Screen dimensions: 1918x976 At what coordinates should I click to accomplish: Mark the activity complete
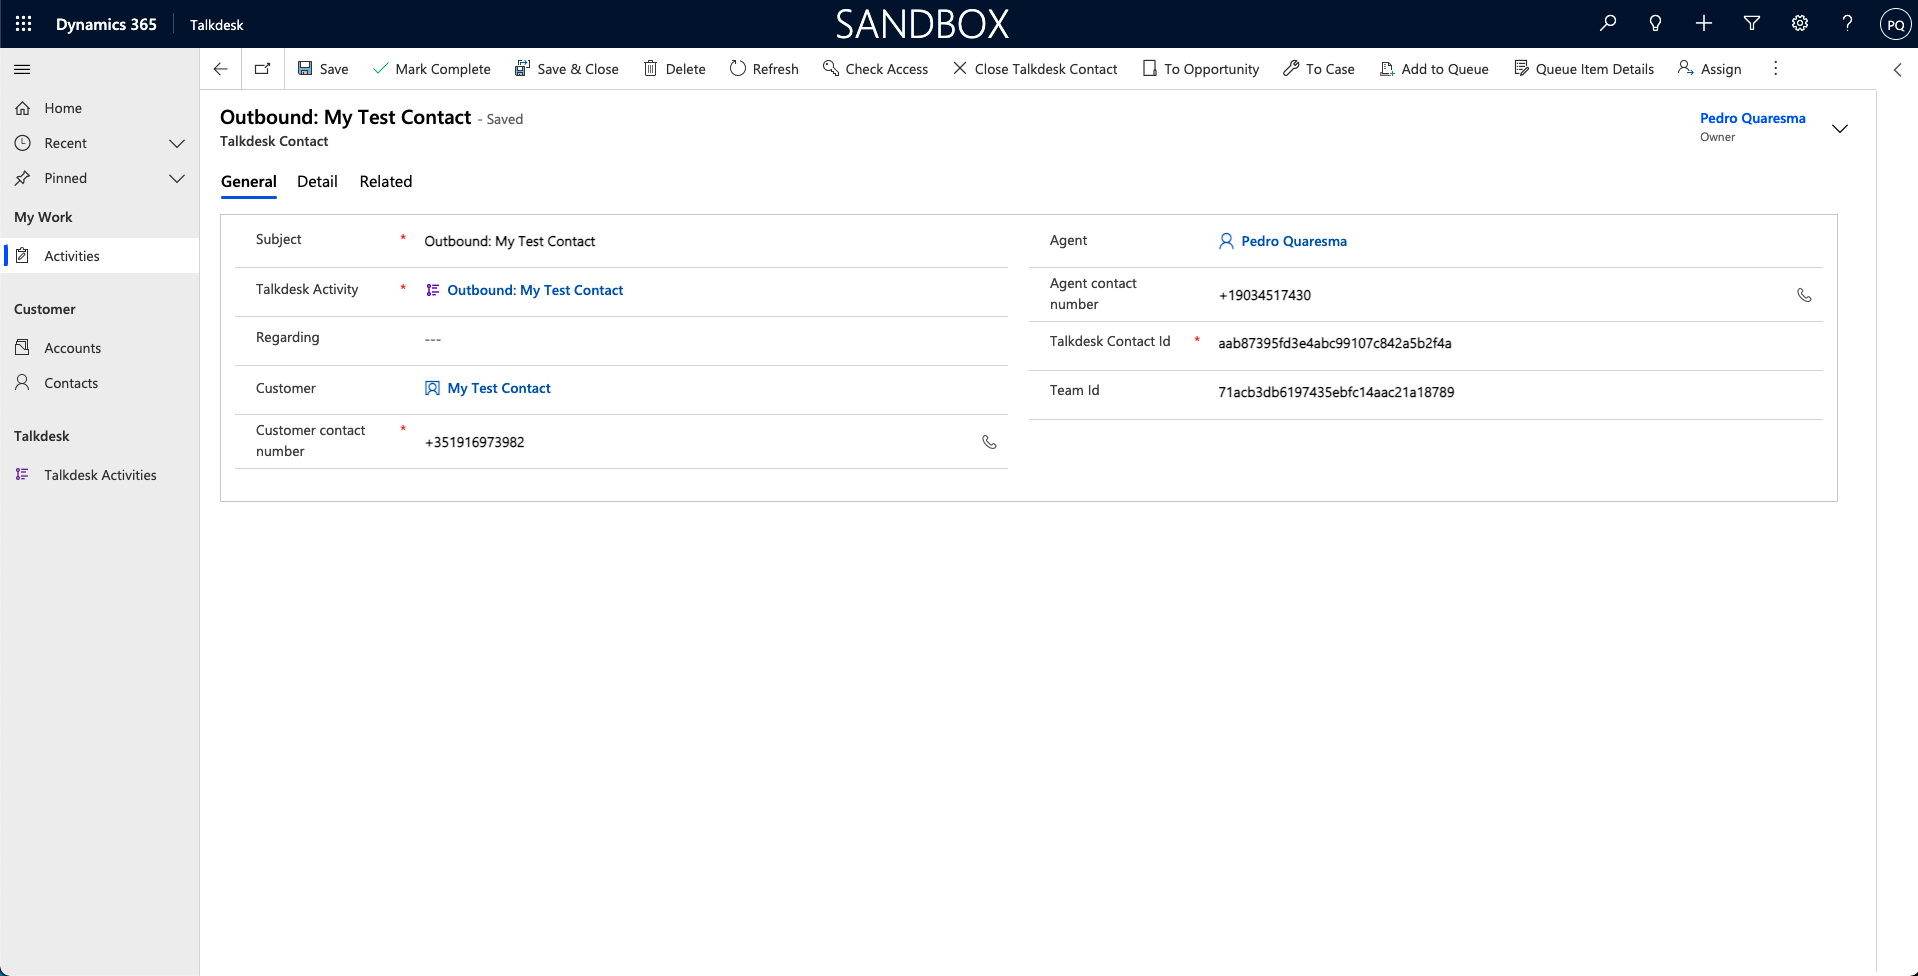tap(431, 69)
